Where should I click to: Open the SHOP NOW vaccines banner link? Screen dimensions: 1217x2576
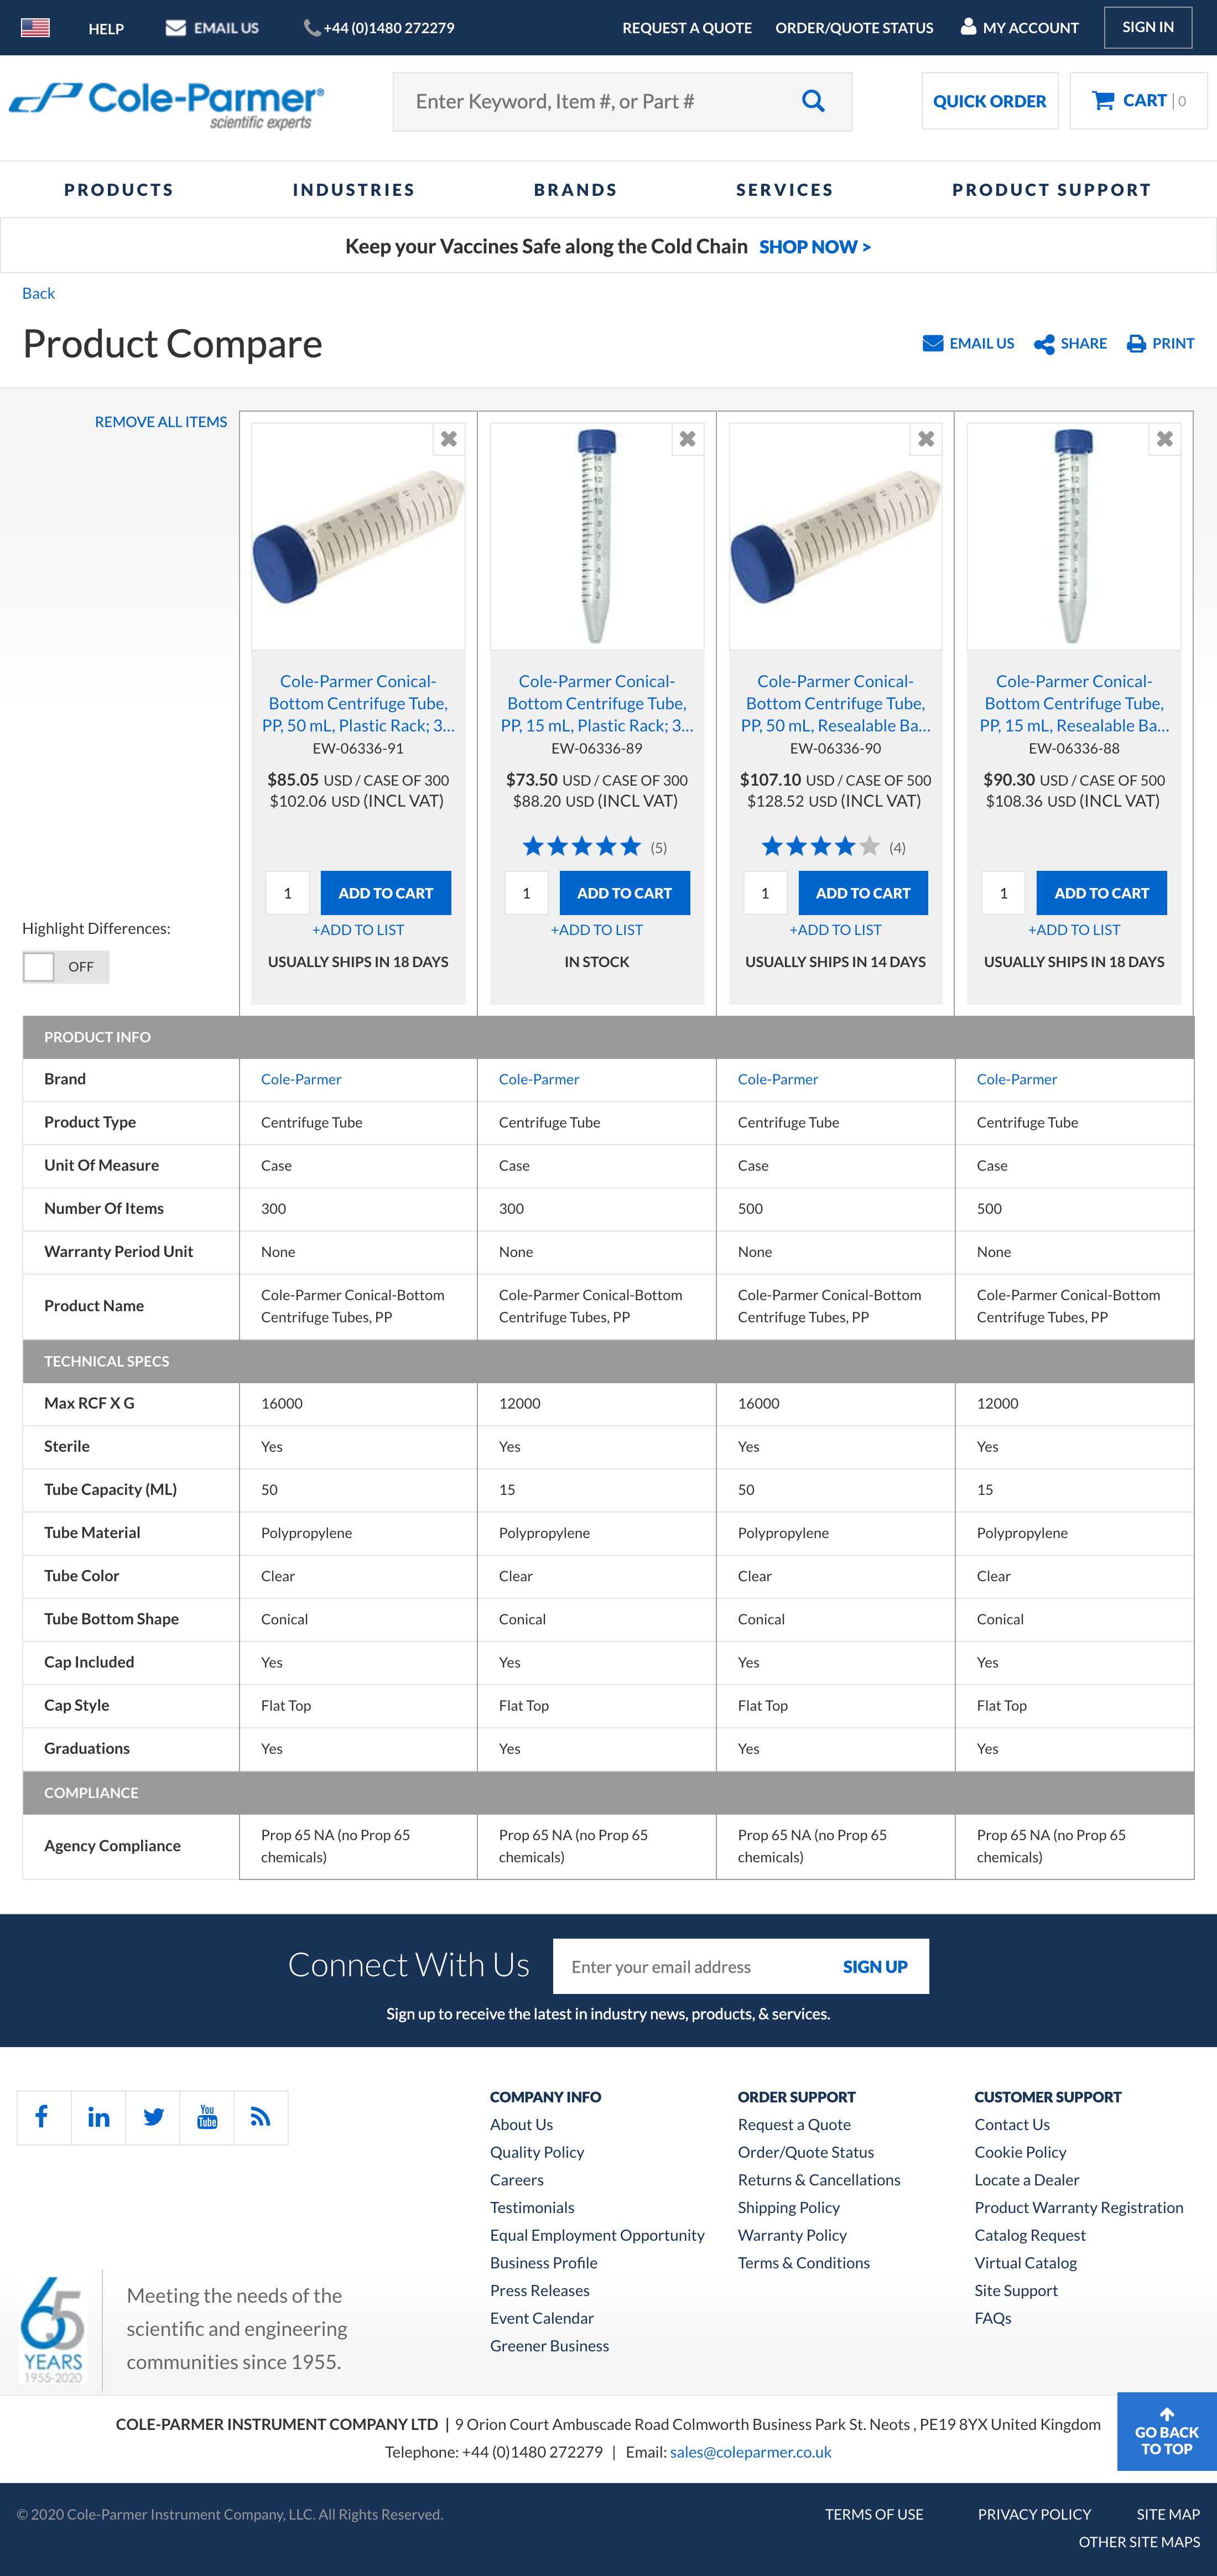[814, 246]
